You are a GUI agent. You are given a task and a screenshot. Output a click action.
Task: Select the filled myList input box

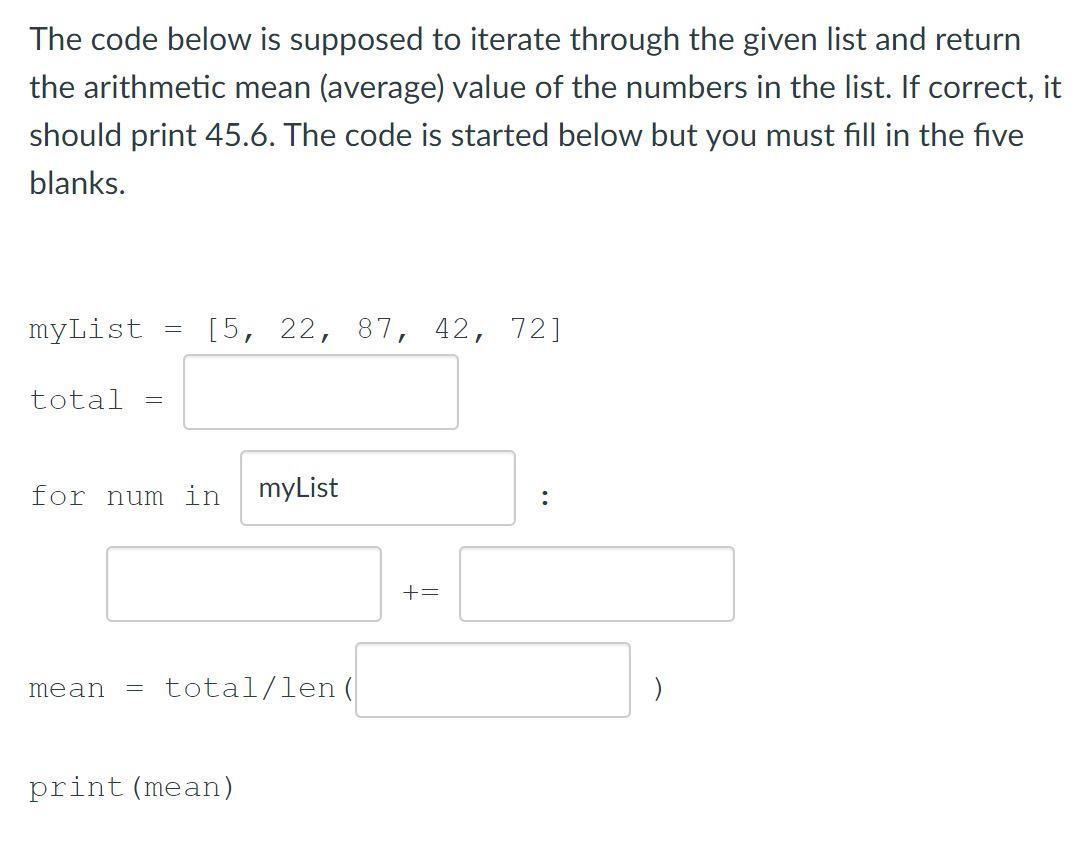pos(378,488)
